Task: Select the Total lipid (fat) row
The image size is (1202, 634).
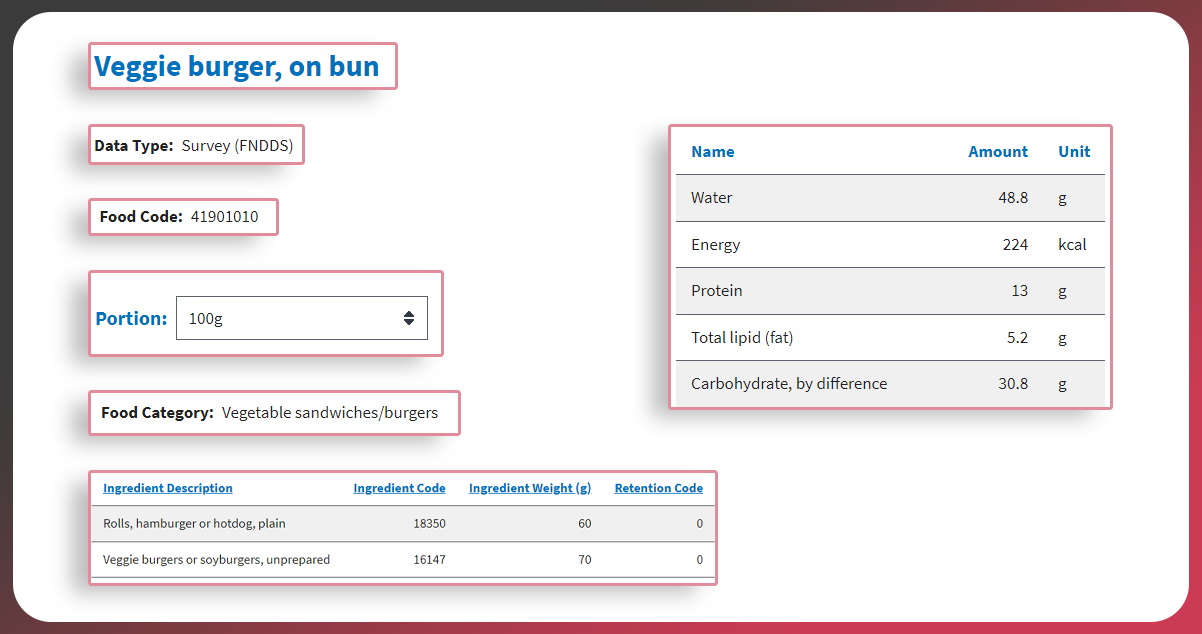Action: tap(890, 338)
